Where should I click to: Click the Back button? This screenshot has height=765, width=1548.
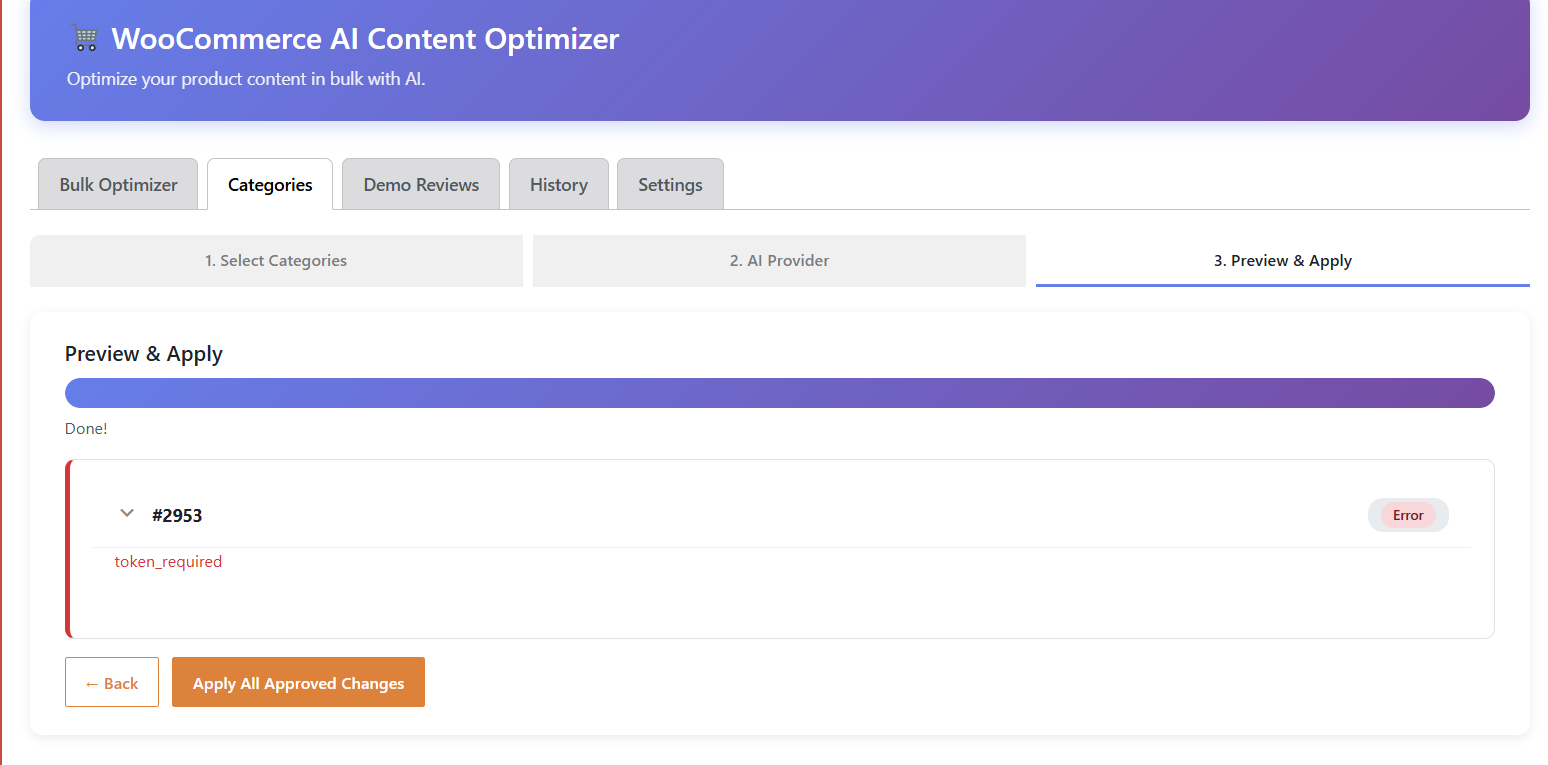coord(112,682)
